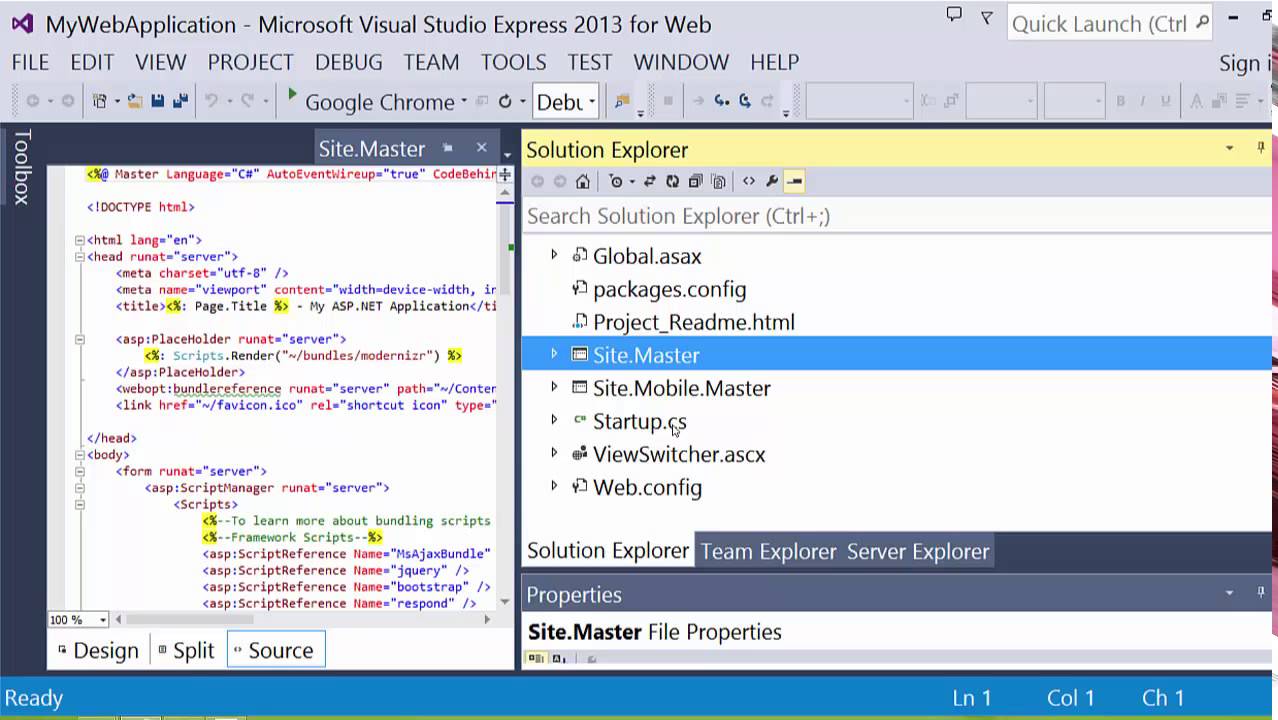This screenshot has width=1278, height=720.
Task: Click the editor split handle icon
Action: [x=505, y=174]
